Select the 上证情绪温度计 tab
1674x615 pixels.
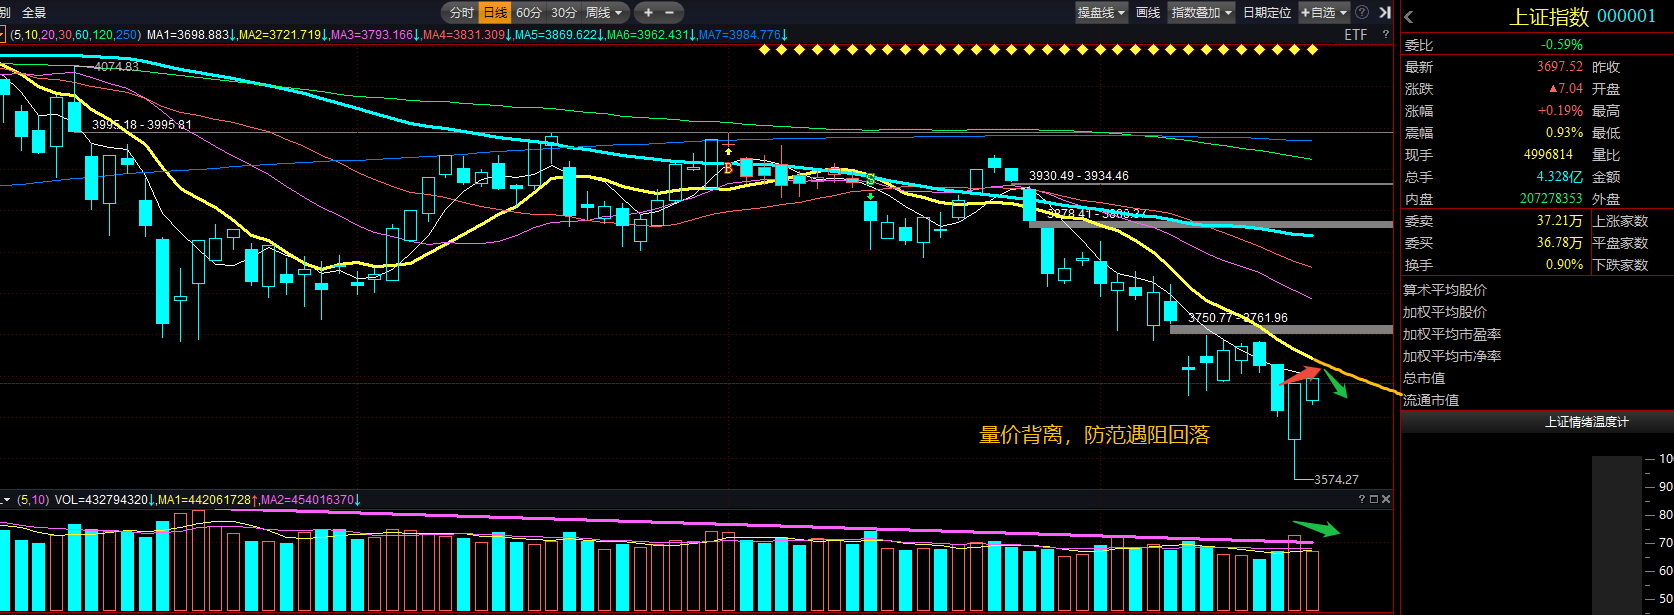tap(1587, 422)
